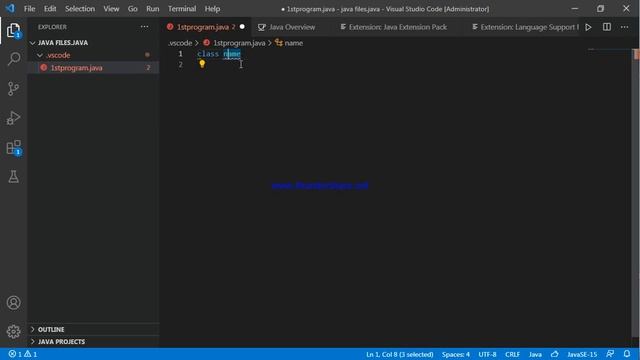This screenshot has height=360, width=640.
Task: Open the Manage gear icon
Action: (x=13, y=331)
